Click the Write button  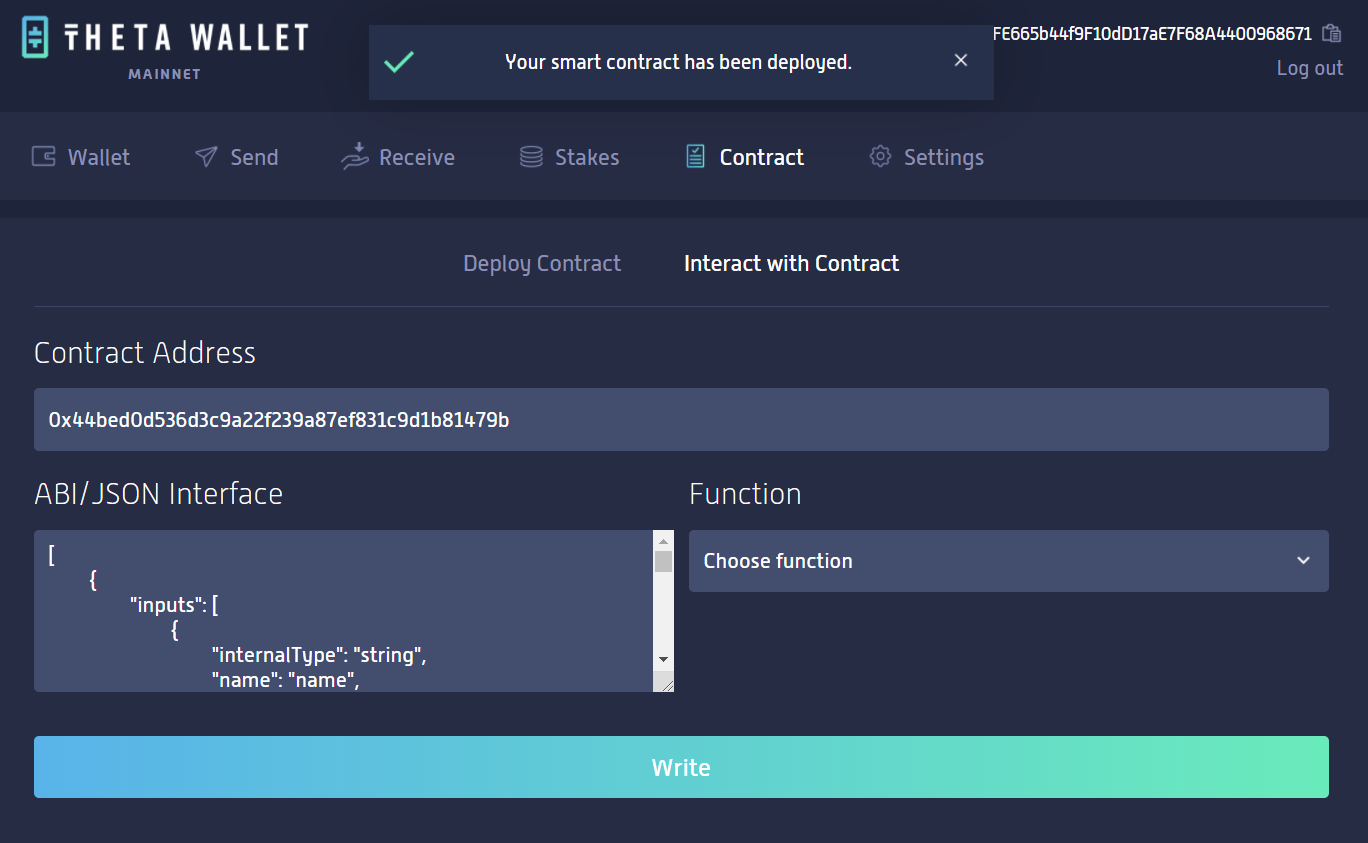click(681, 767)
